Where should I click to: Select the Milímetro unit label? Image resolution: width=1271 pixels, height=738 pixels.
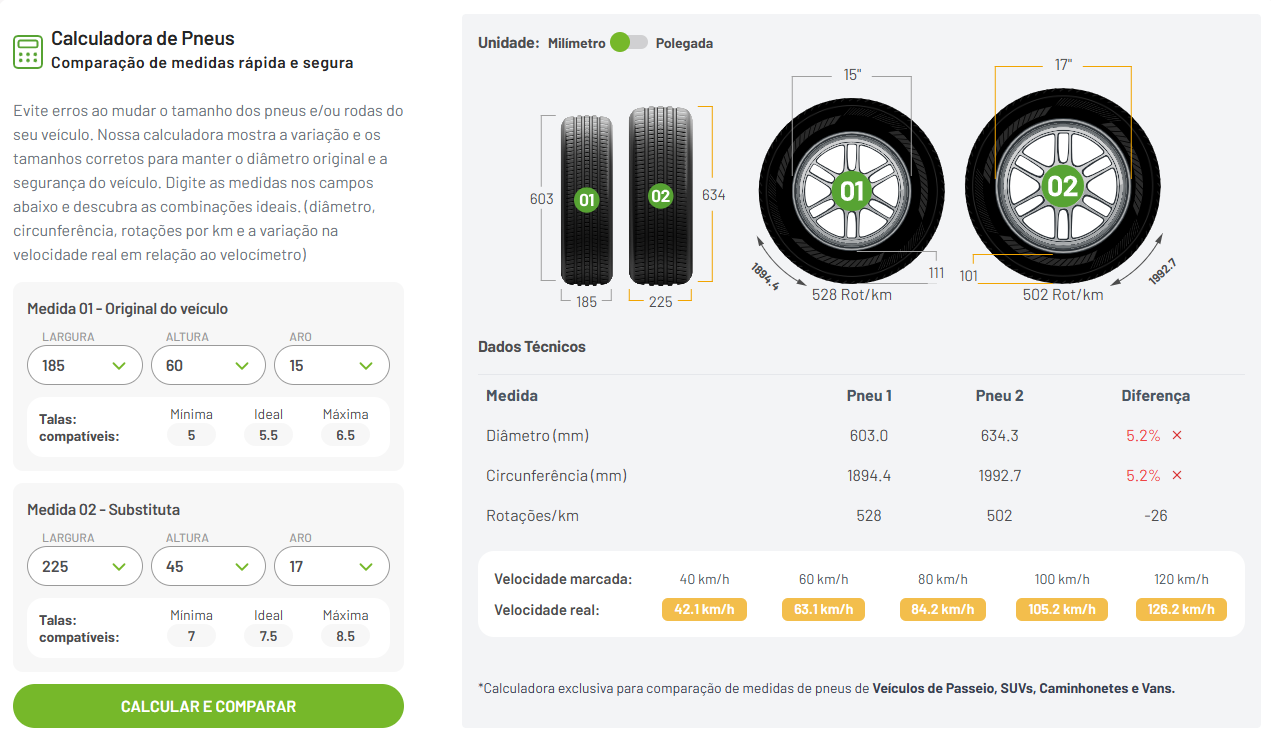pyautogui.click(x=577, y=43)
